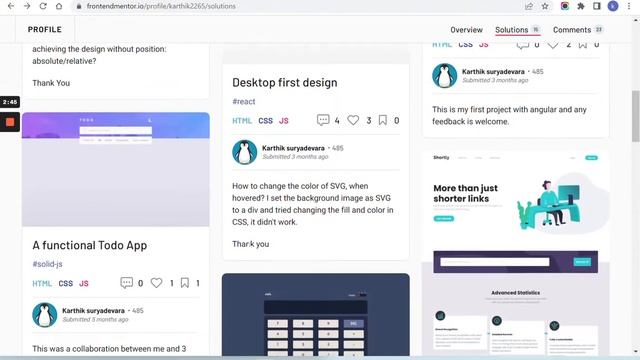Open the calculator app preview thumbnail

316,315
